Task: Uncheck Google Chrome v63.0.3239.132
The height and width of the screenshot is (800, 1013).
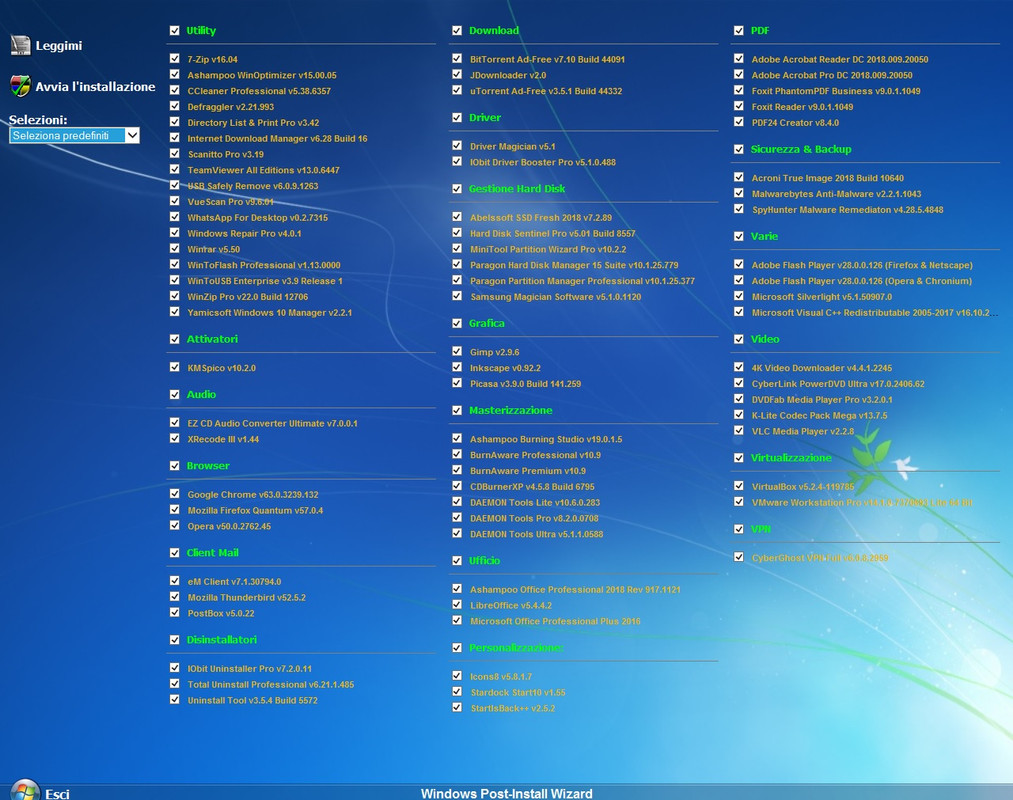Action: click(174, 494)
